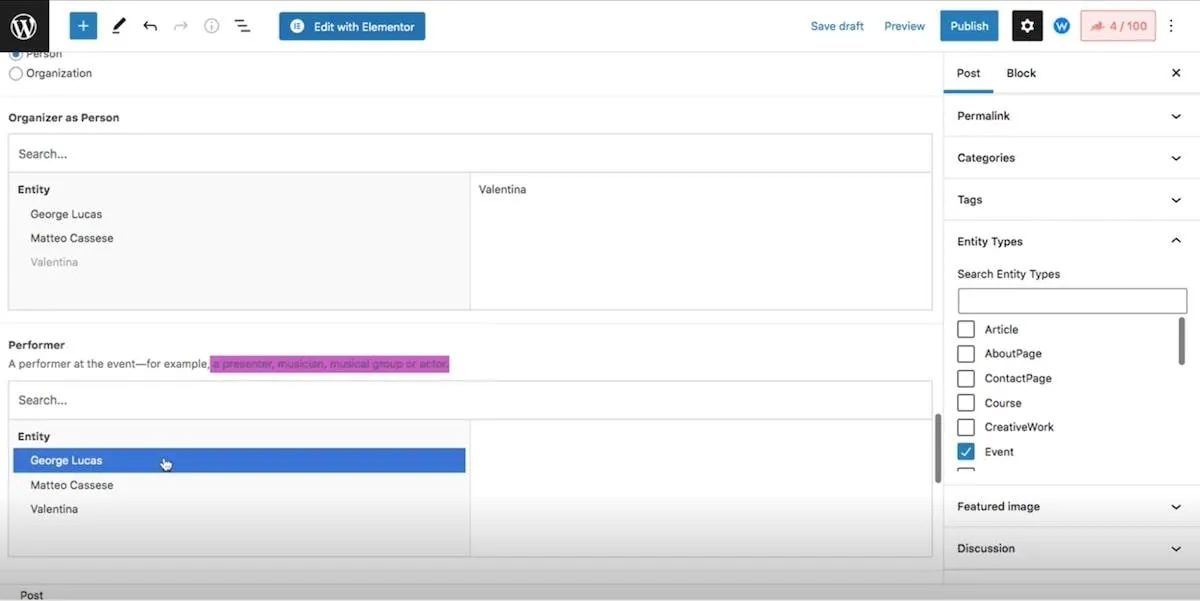Open the WordLift W icon panel

tap(1062, 26)
